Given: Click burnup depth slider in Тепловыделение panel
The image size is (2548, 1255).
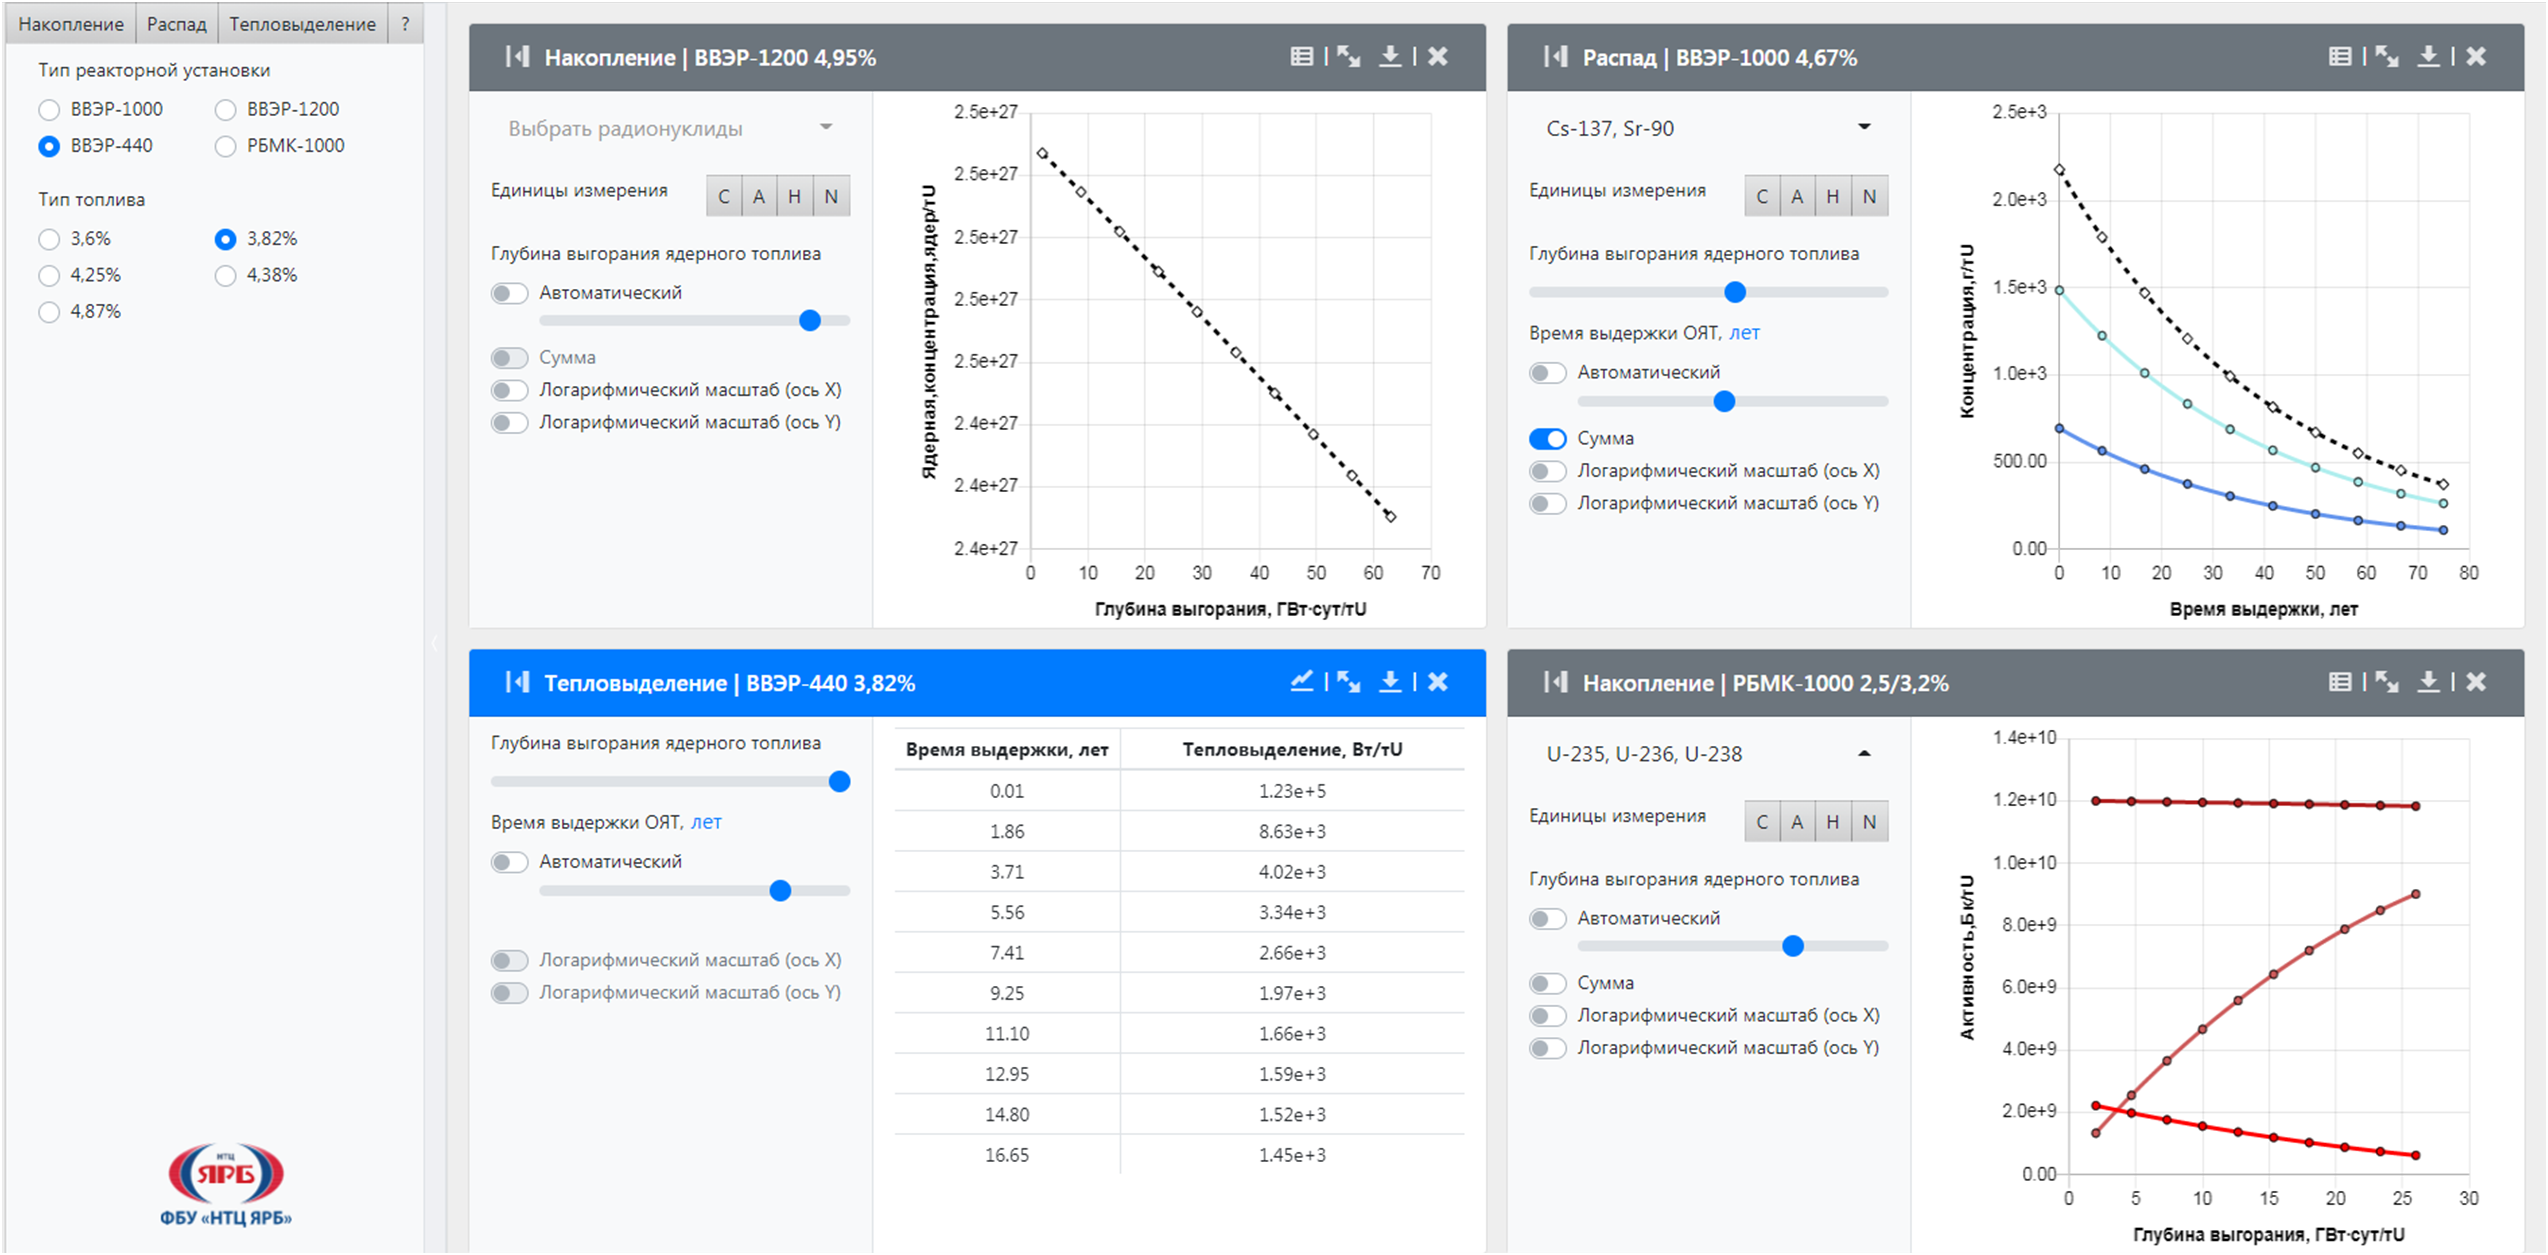Looking at the screenshot, I should tap(839, 782).
